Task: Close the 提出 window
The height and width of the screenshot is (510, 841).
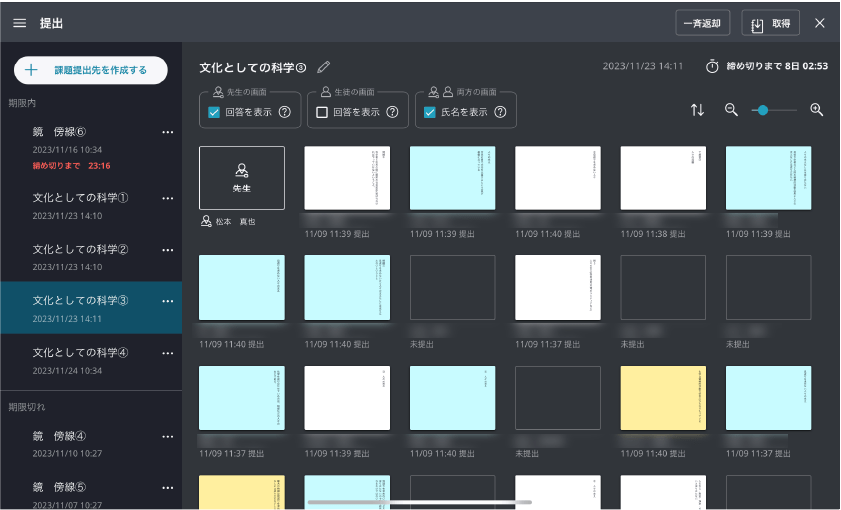Action: (x=820, y=23)
